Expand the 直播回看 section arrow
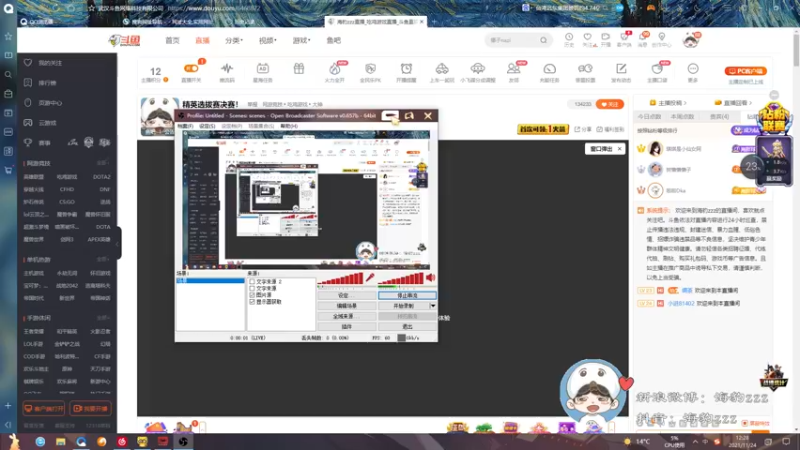Screen dimensions: 800x450 coord(751,103)
